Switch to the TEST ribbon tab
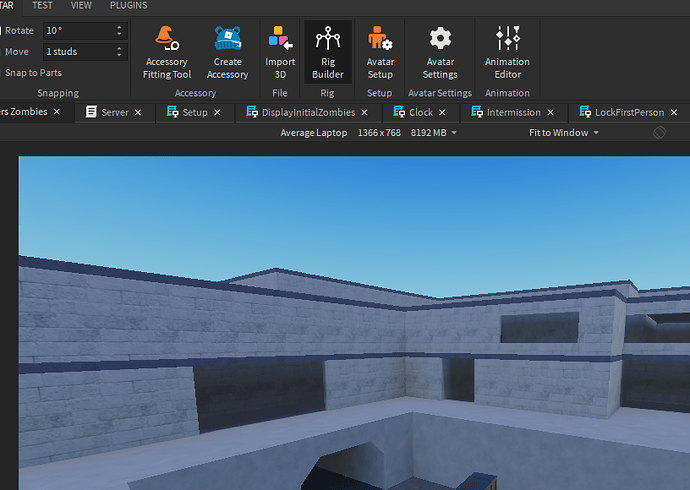Image resolution: width=690 pixels, height=490 pixels. (x=42, y=5)
